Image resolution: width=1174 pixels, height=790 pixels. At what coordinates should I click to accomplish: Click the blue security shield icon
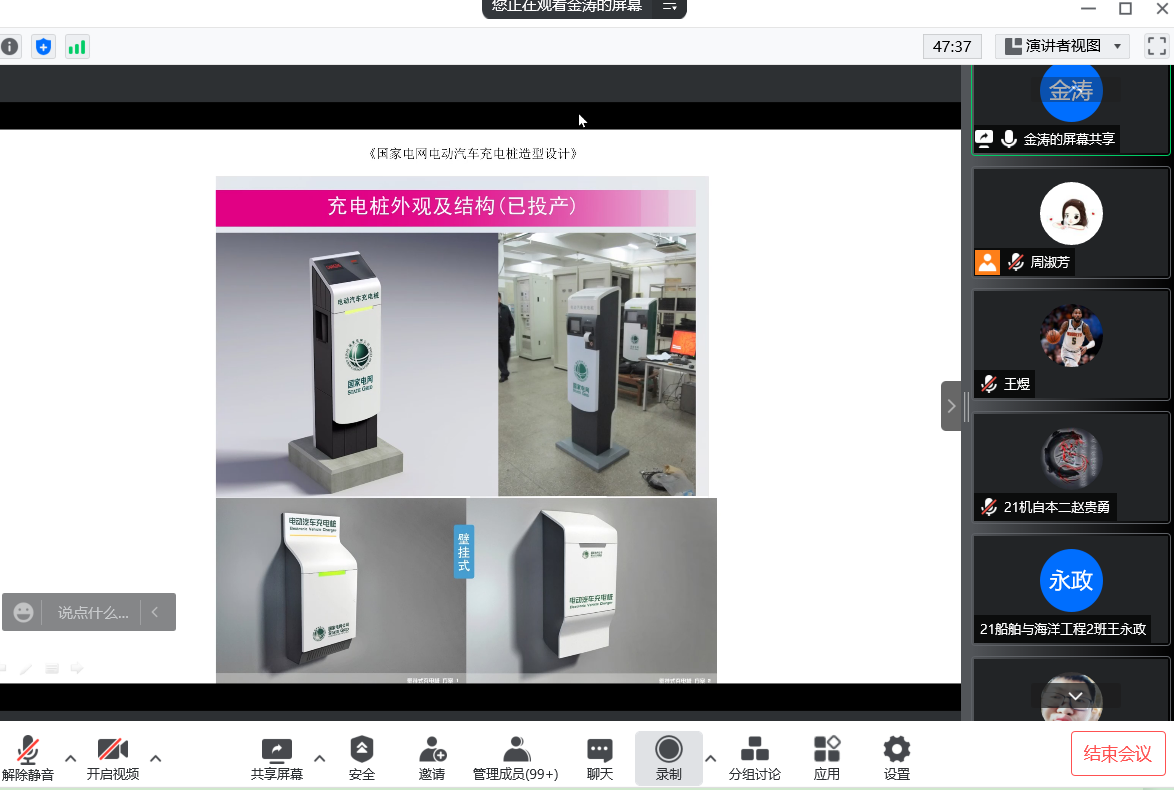coord(43,46)
